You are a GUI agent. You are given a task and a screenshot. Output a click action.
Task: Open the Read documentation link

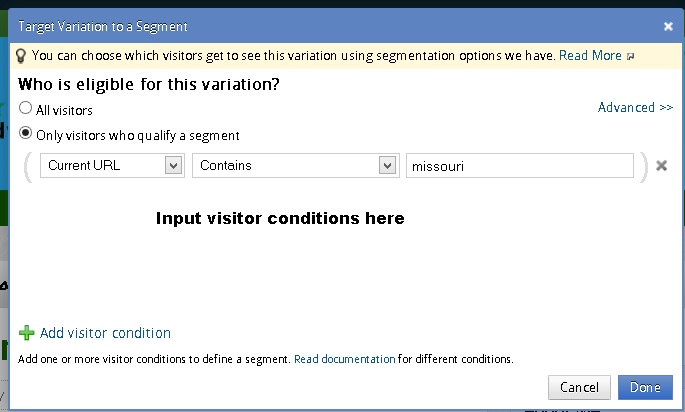[344, 358]
